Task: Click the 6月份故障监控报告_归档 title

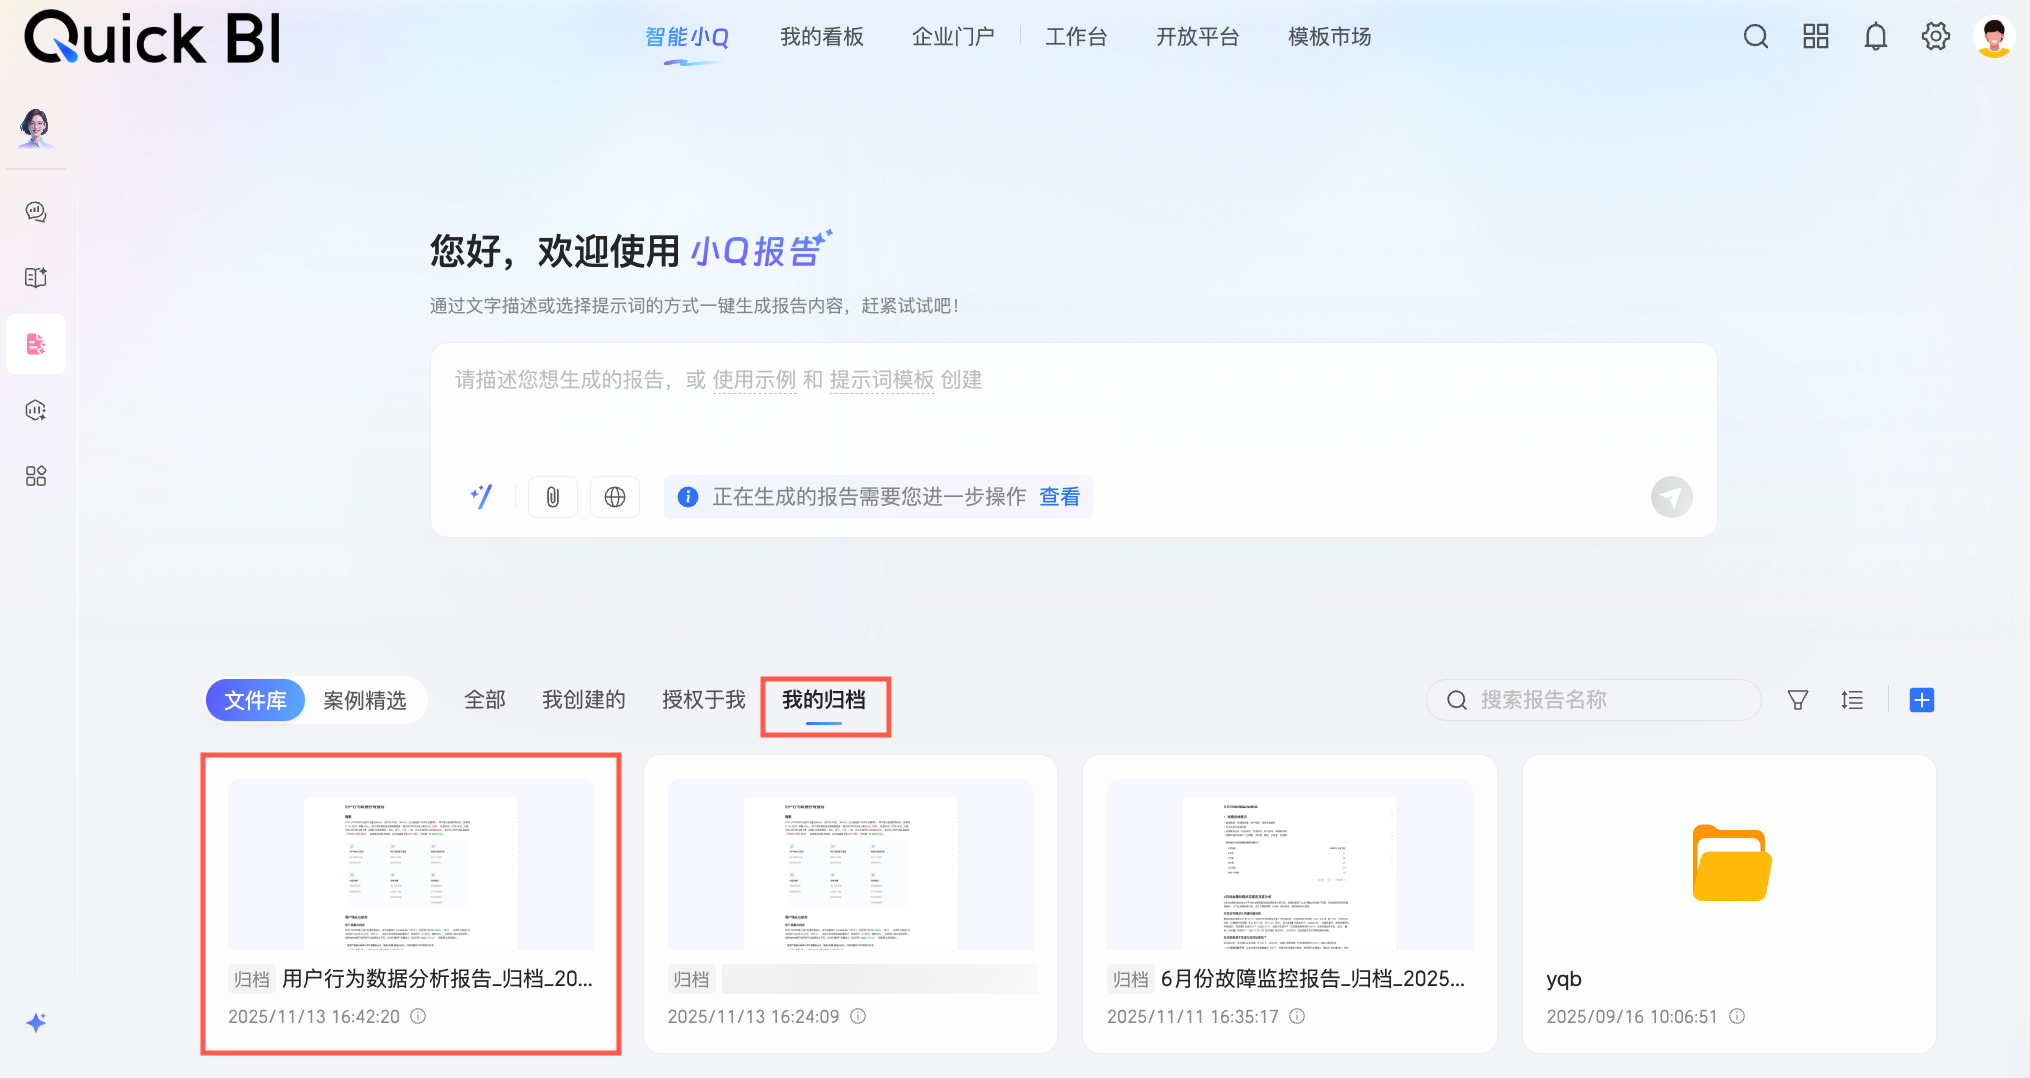Action: 1313,979
